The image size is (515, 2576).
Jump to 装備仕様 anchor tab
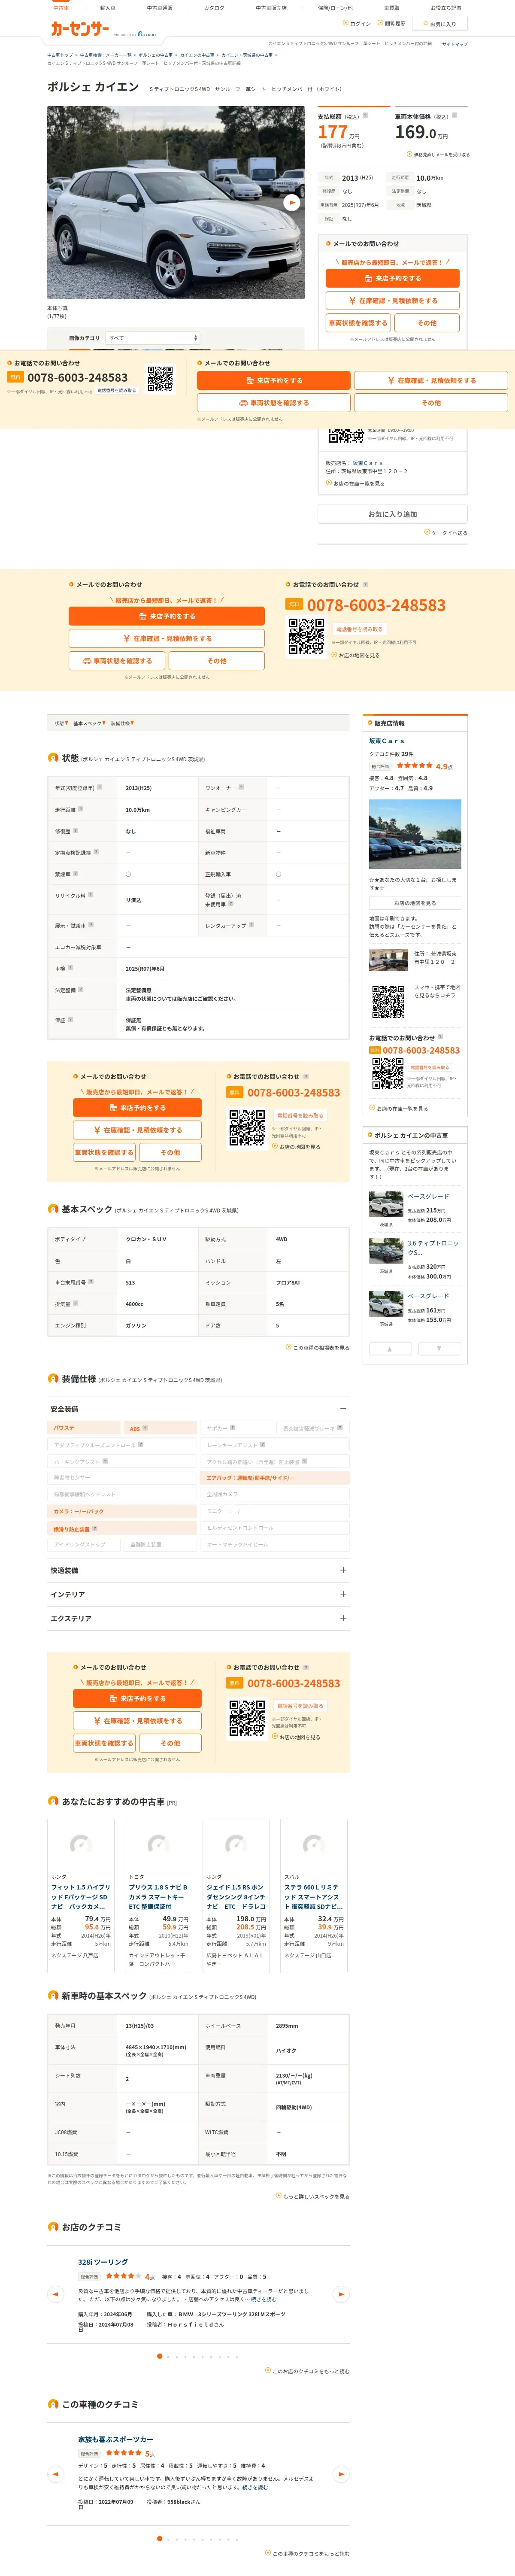click(x=122, y=723)
